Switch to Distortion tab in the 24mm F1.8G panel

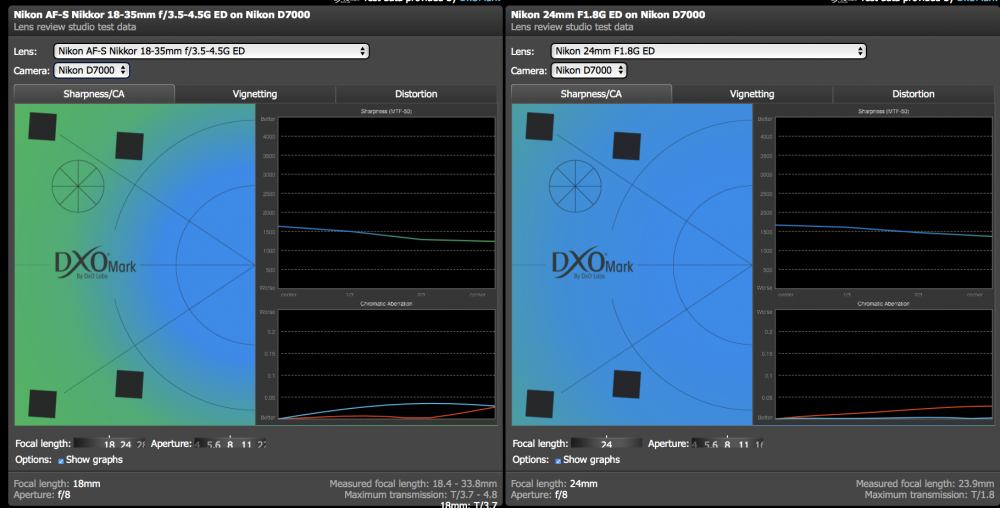(x=913, y=94)
